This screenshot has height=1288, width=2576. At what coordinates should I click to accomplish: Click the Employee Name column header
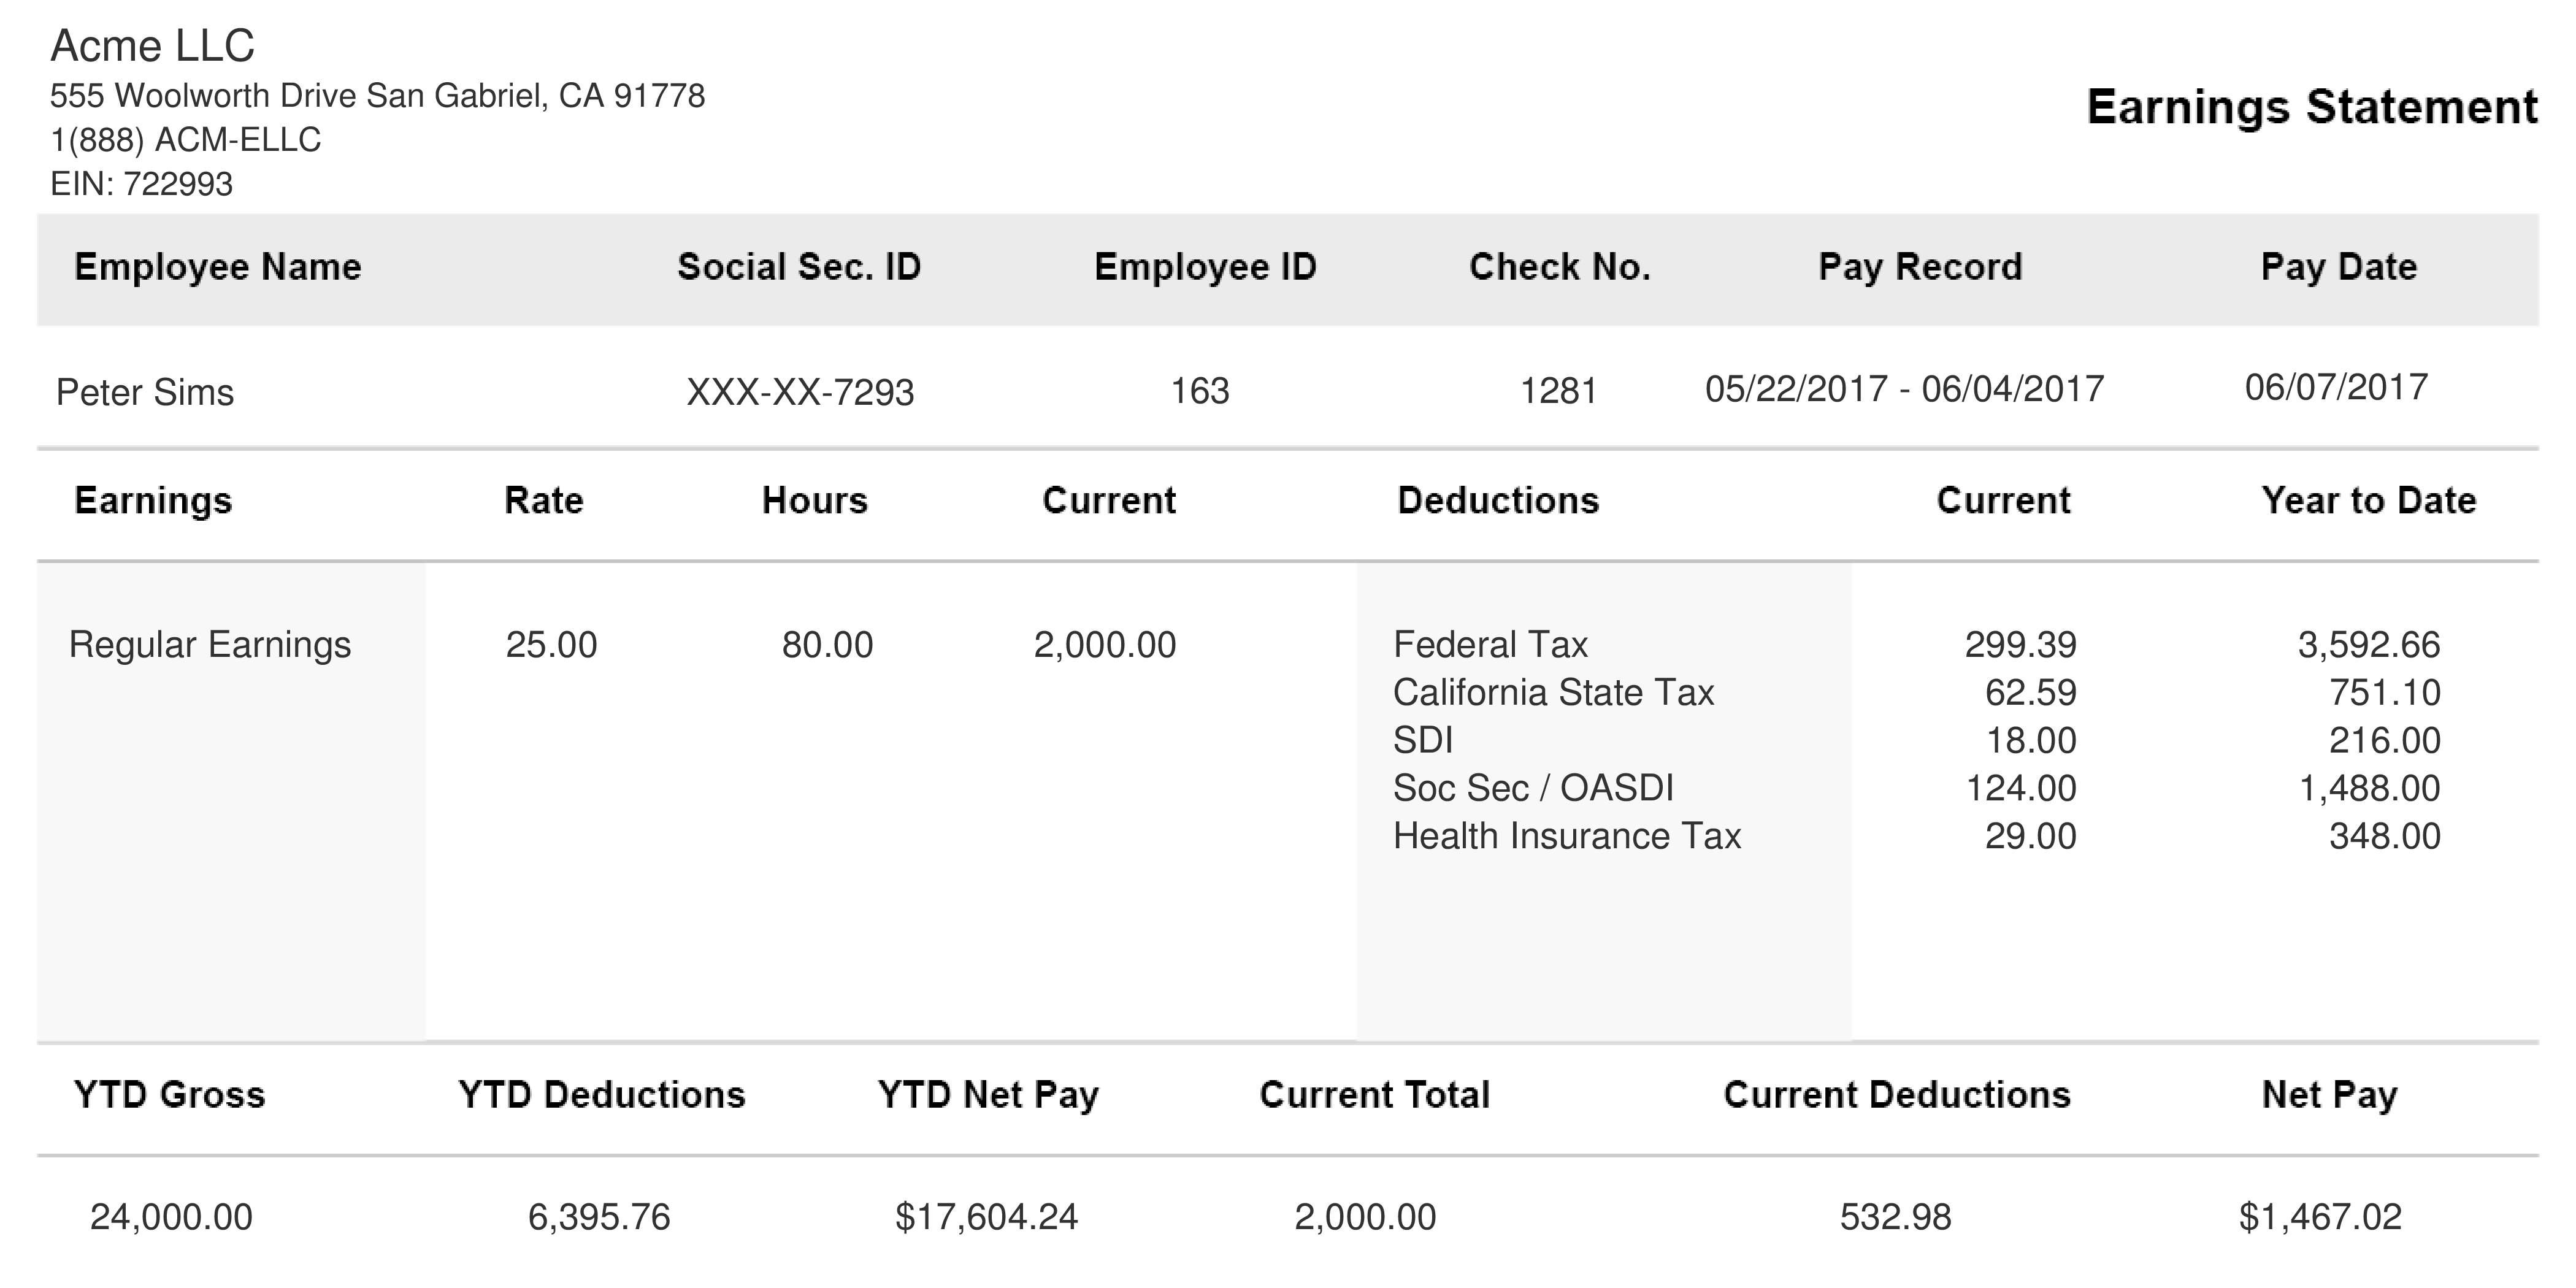click(x=216, y=266)
